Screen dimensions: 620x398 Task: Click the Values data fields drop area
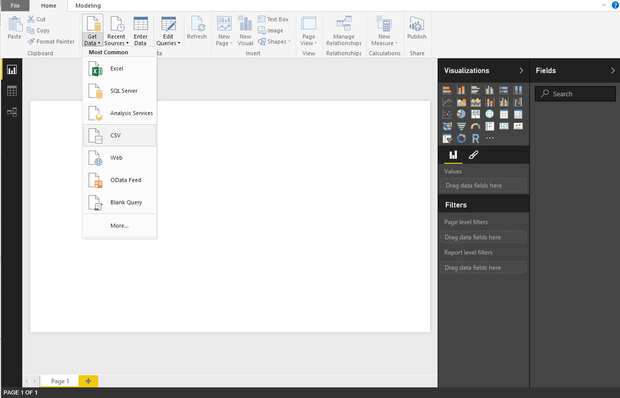click(483, 185)
